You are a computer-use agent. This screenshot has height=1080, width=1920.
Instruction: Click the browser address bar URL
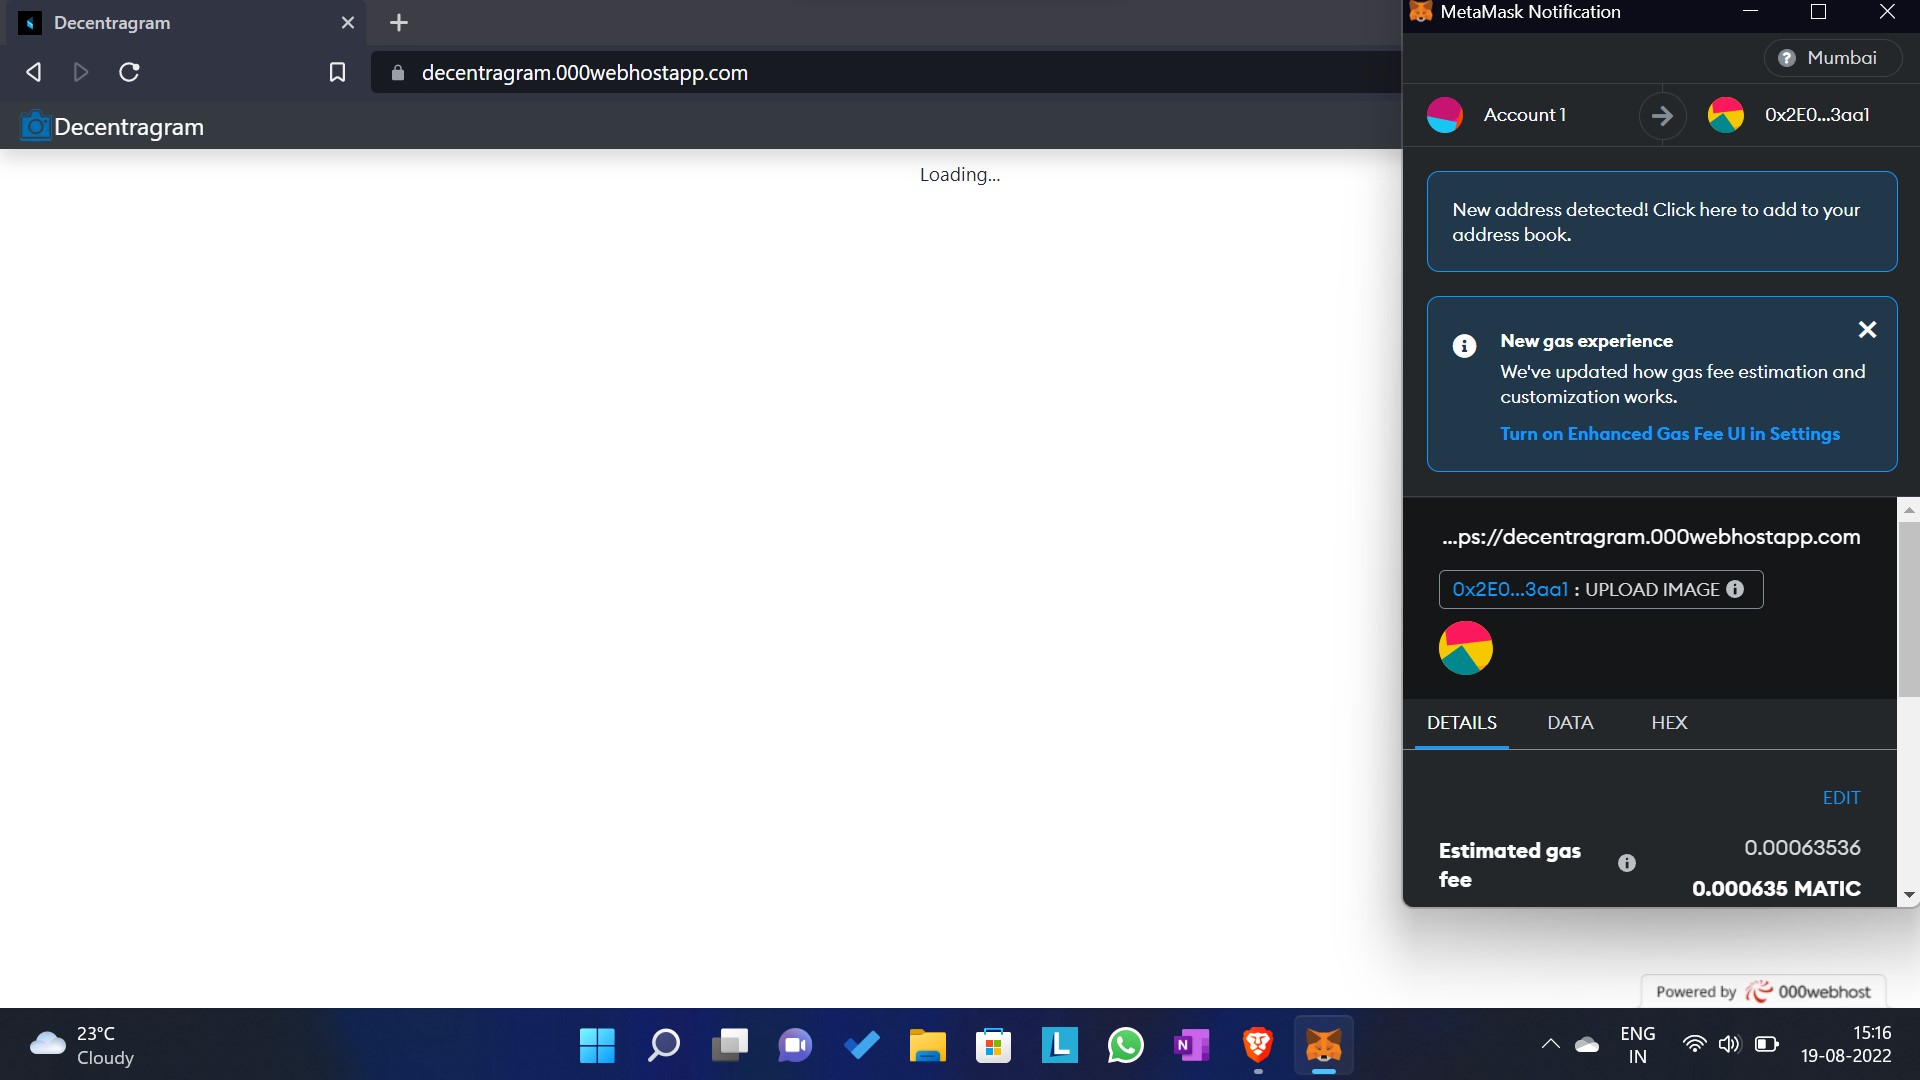[x=585, y=73]
